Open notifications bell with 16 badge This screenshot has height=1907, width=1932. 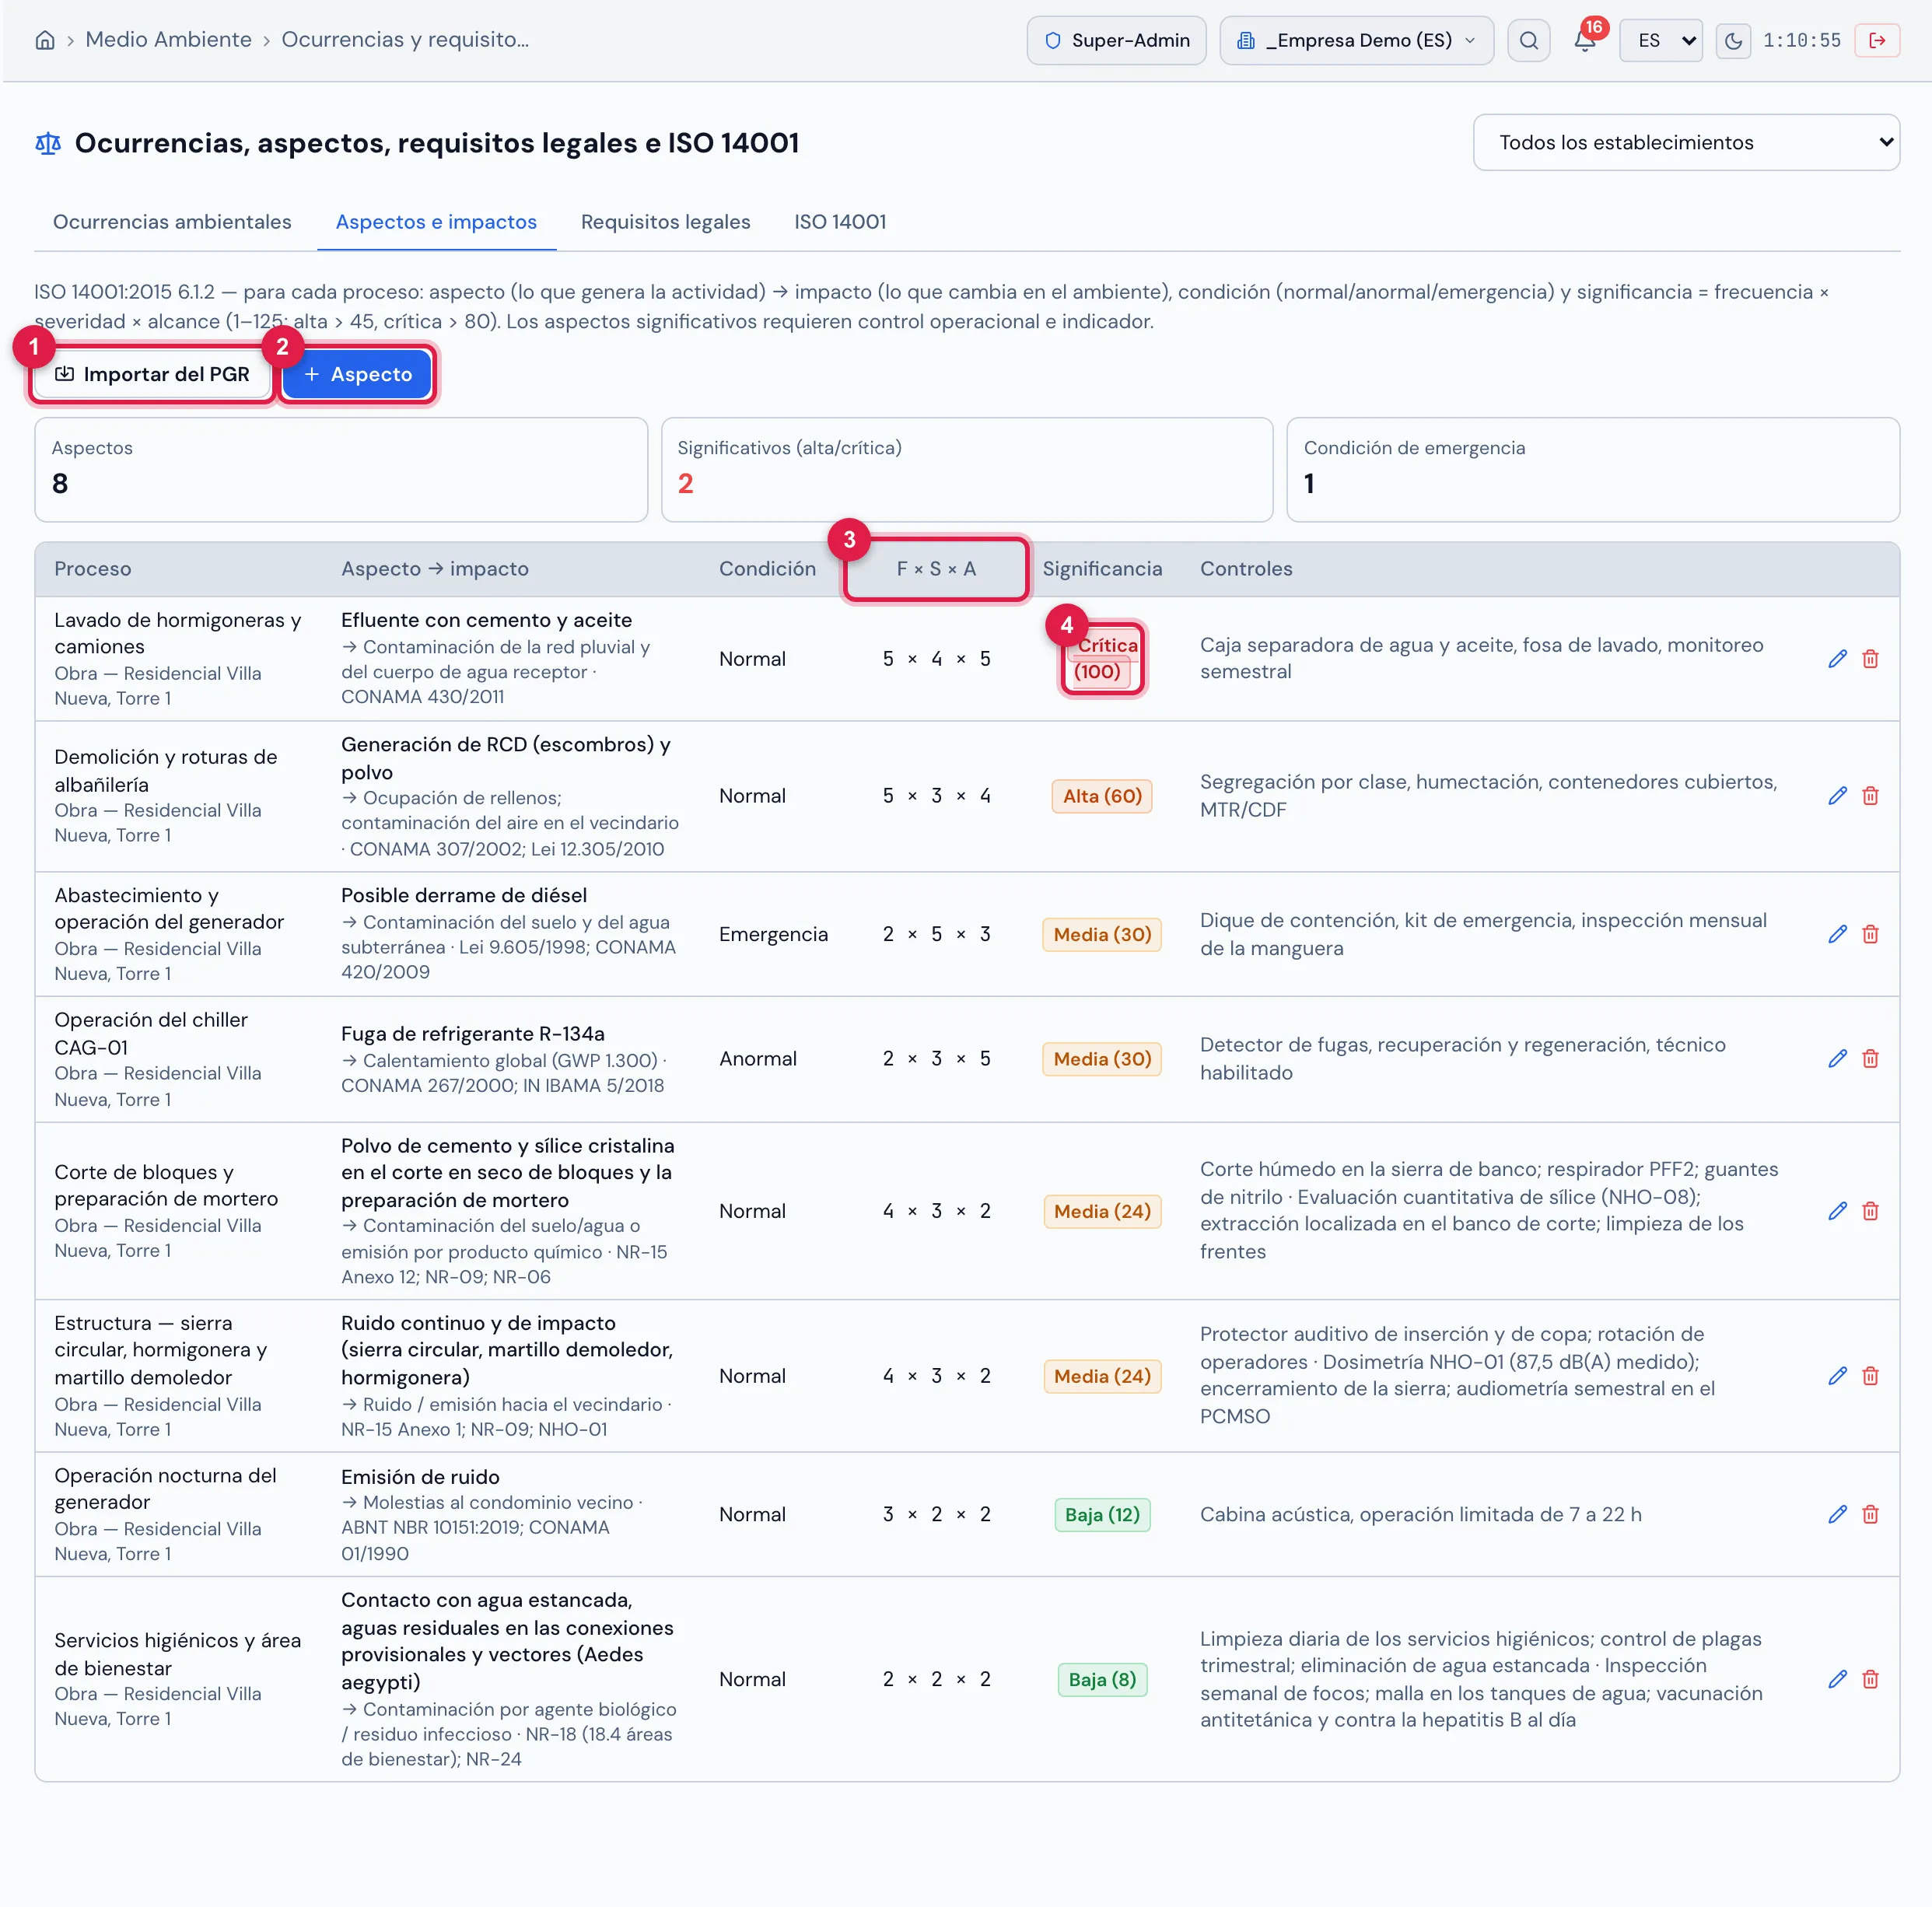[1585, 40]
